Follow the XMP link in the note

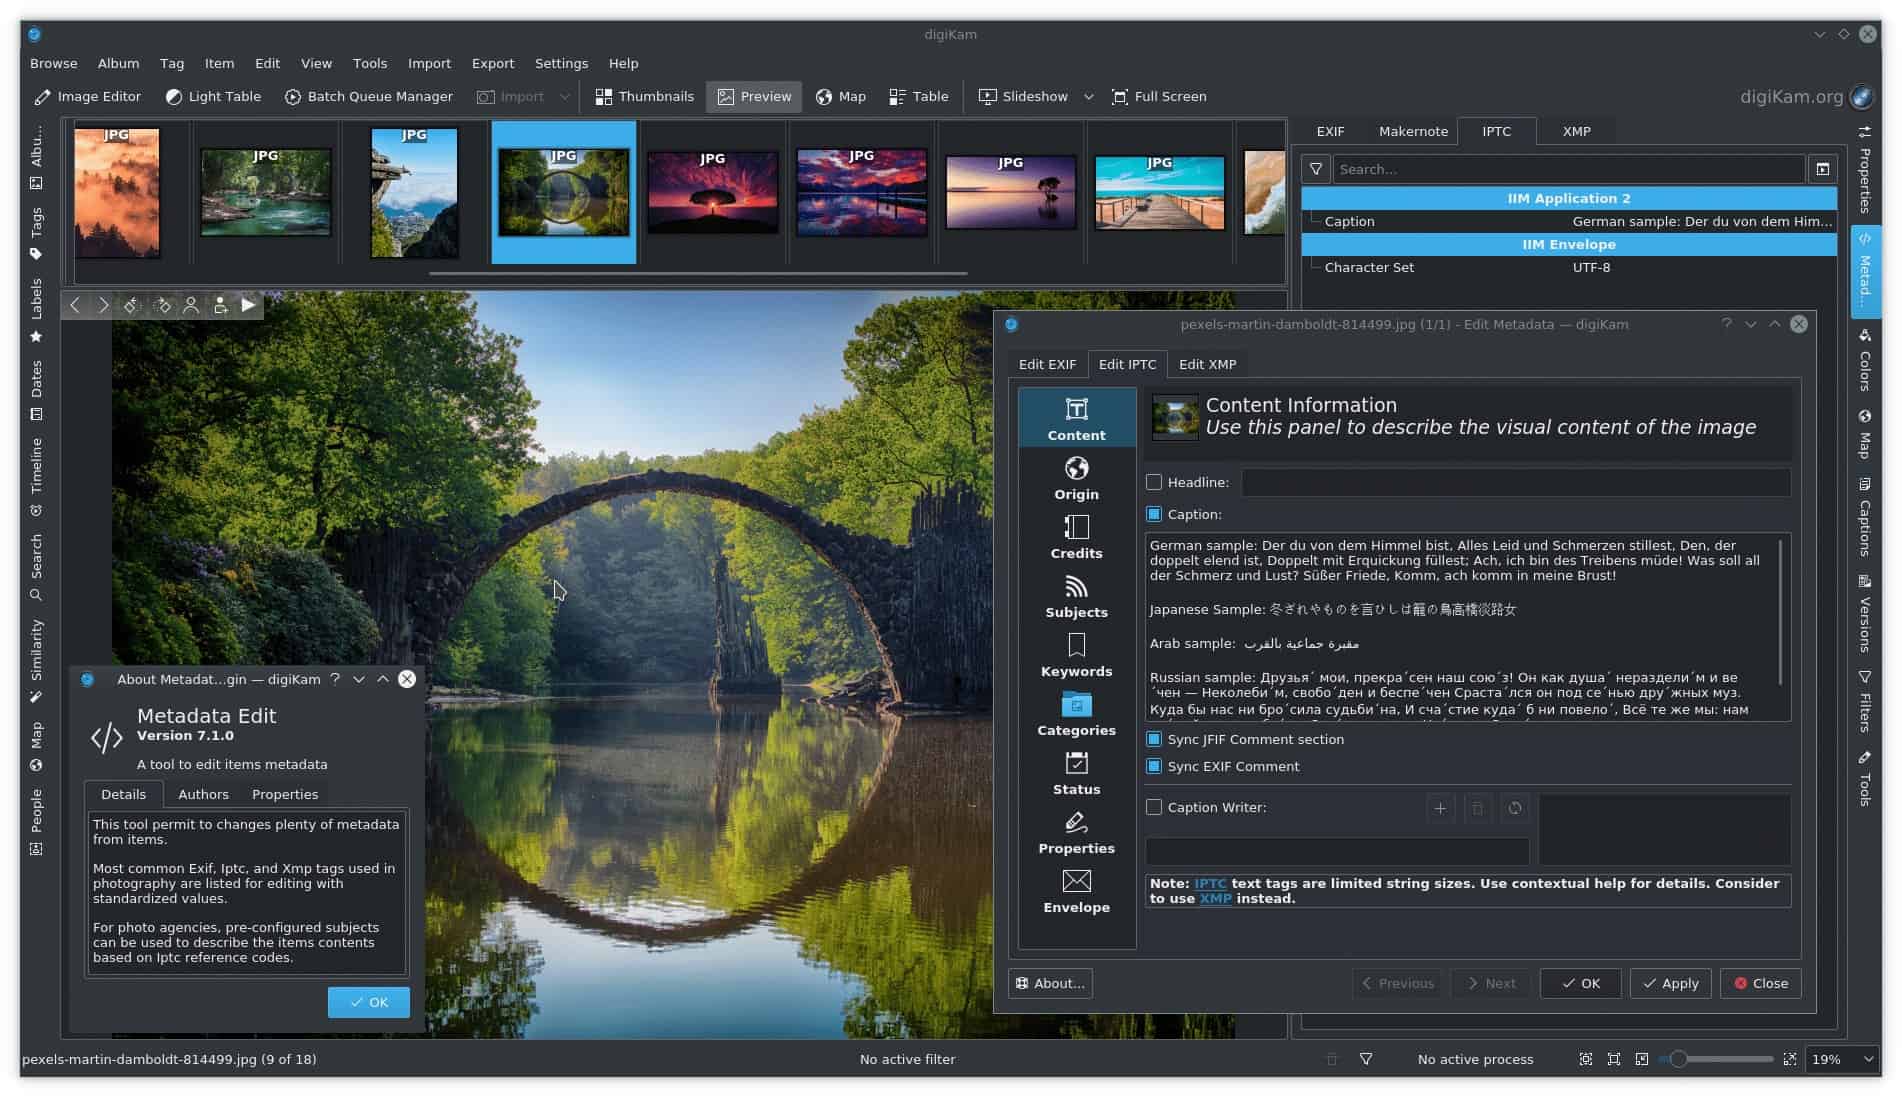point(1215,898)
